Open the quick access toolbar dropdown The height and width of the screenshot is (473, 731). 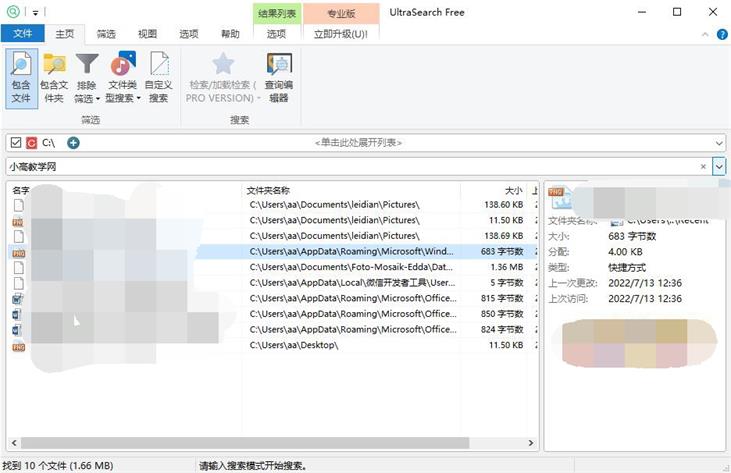[35, 13]
